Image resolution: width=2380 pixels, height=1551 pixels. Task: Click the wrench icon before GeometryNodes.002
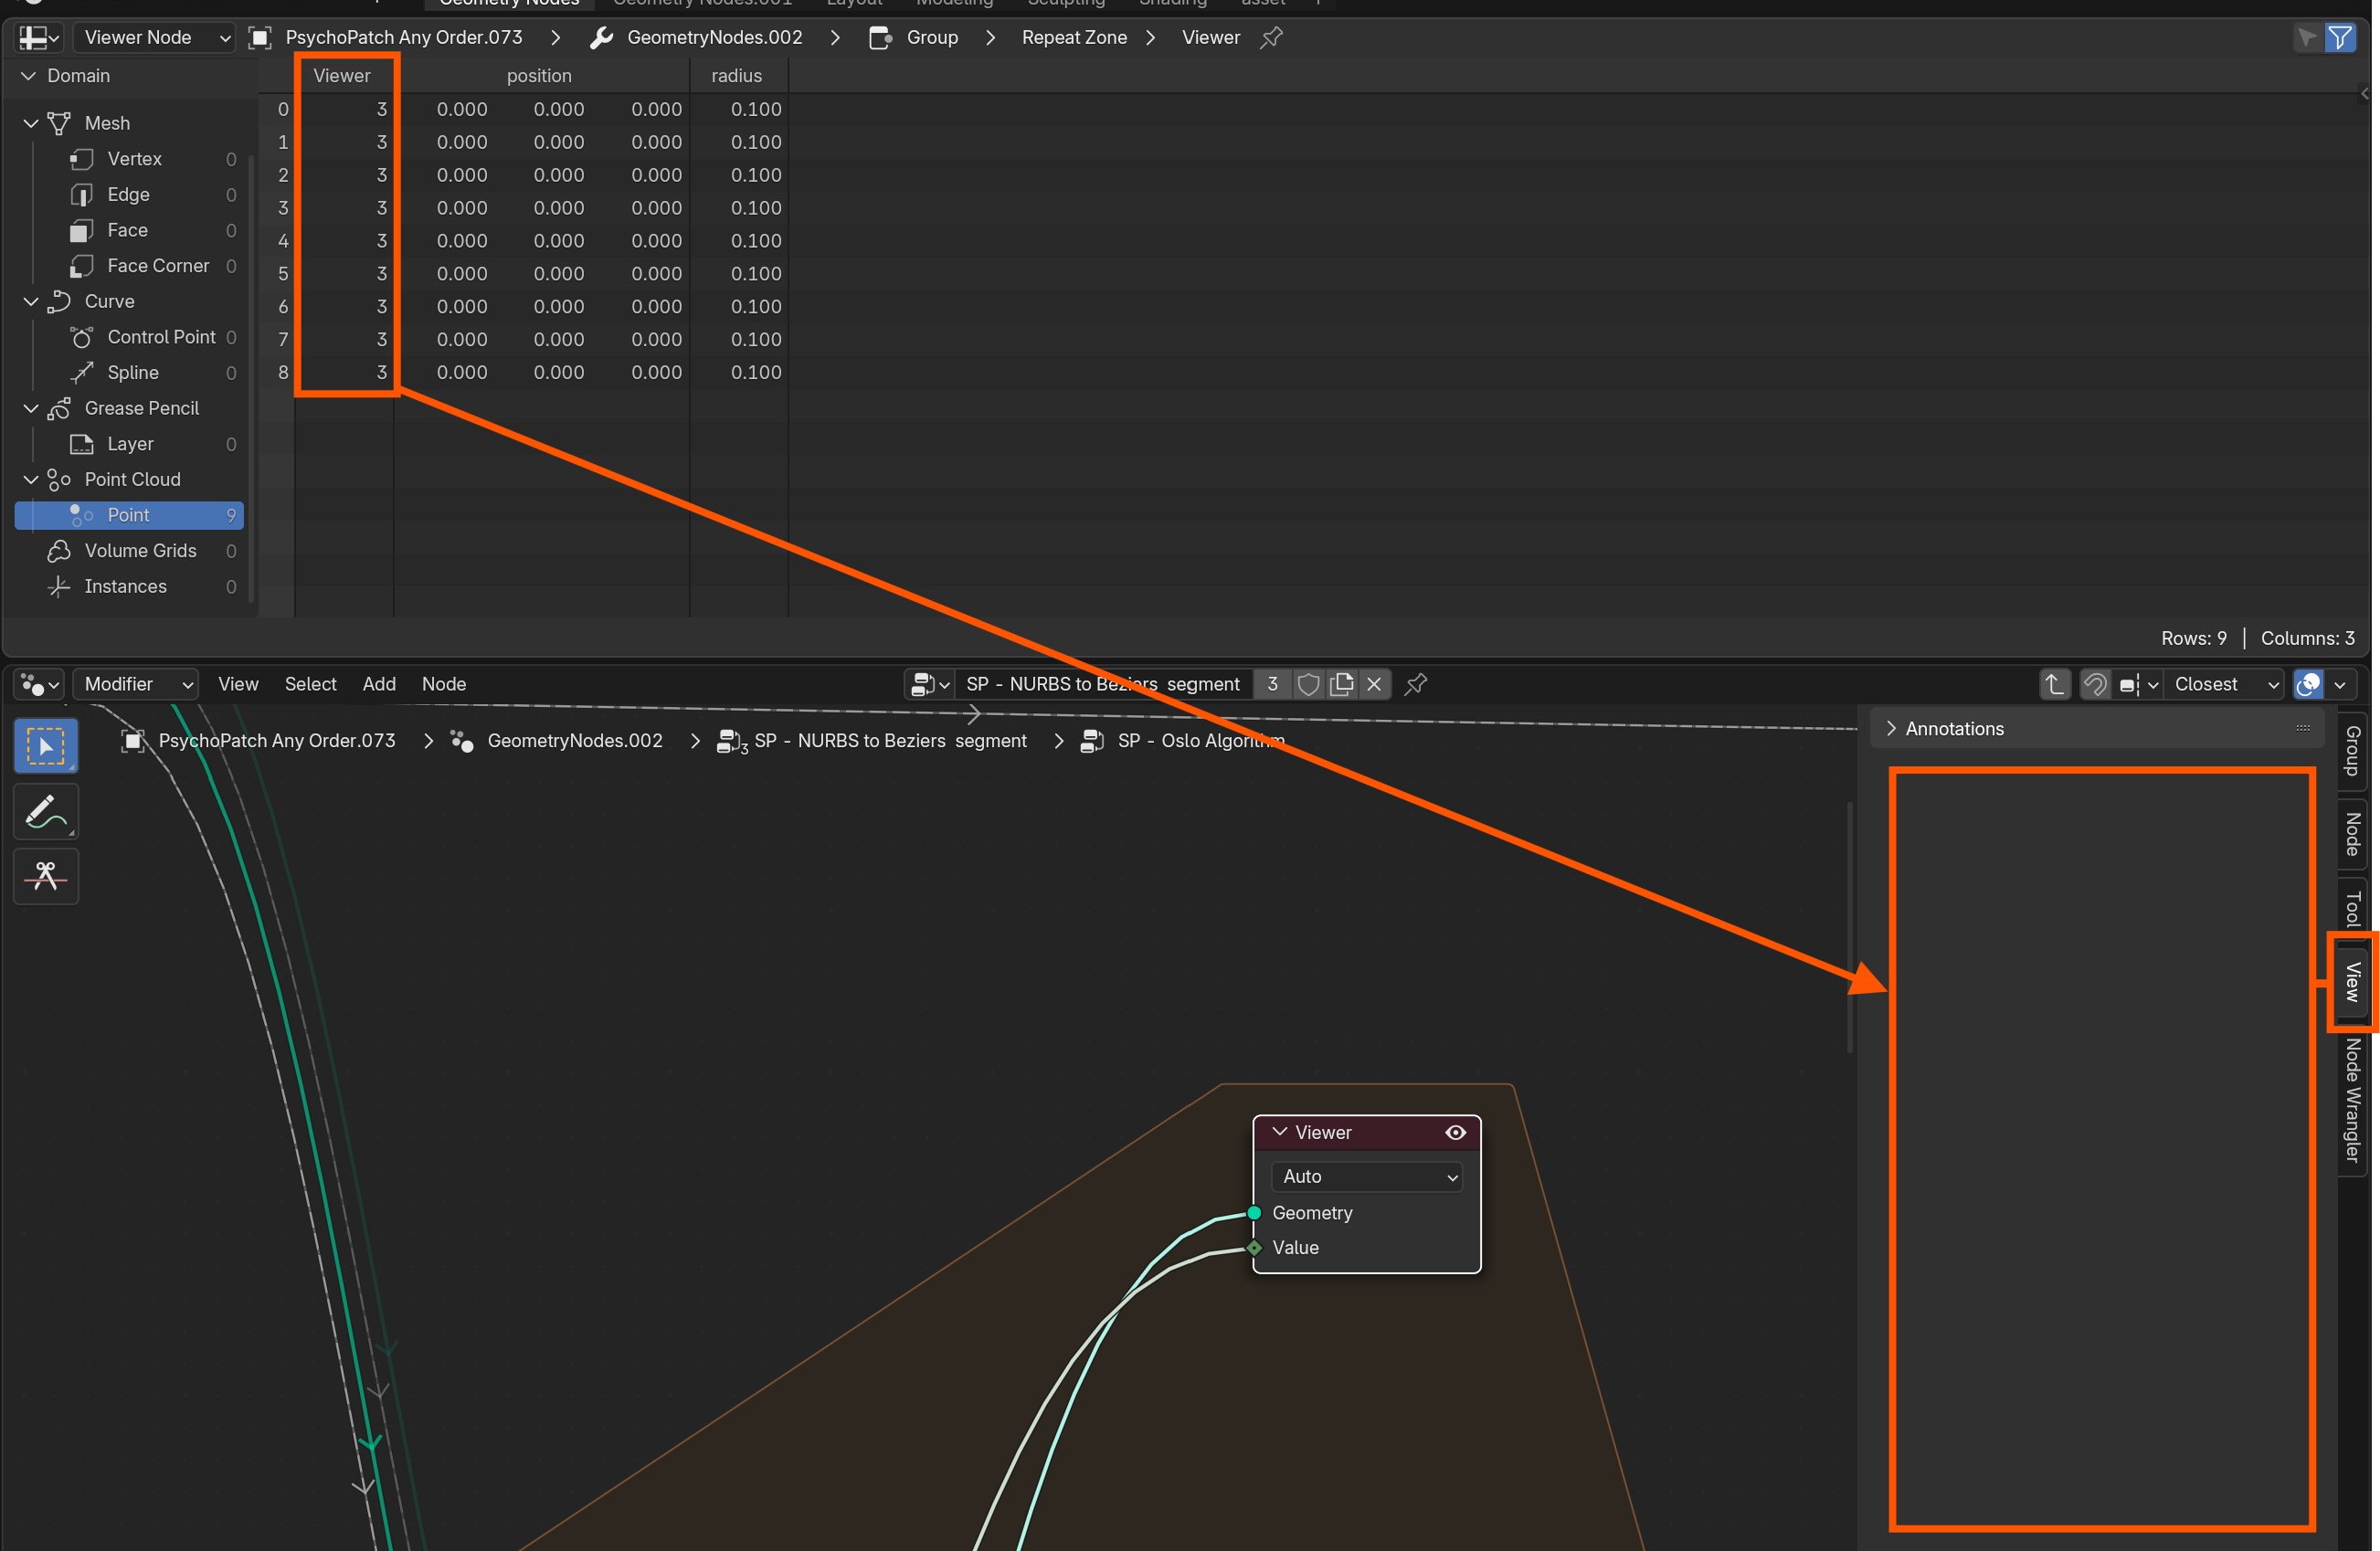coord(601,37)
